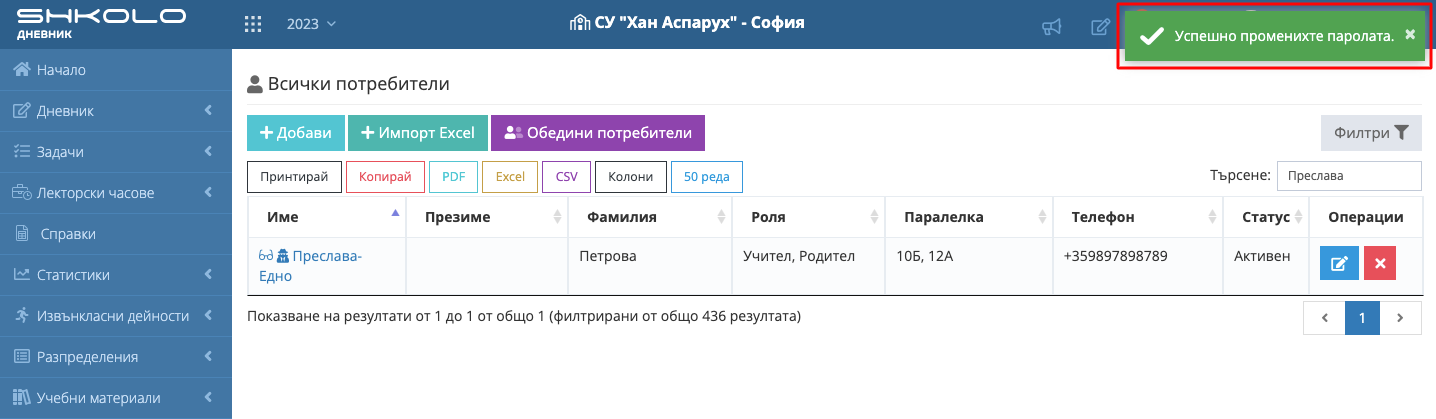Open the 50 реда rows dropdown
This screenshot has width=1436, height=419.
point(707,177)
